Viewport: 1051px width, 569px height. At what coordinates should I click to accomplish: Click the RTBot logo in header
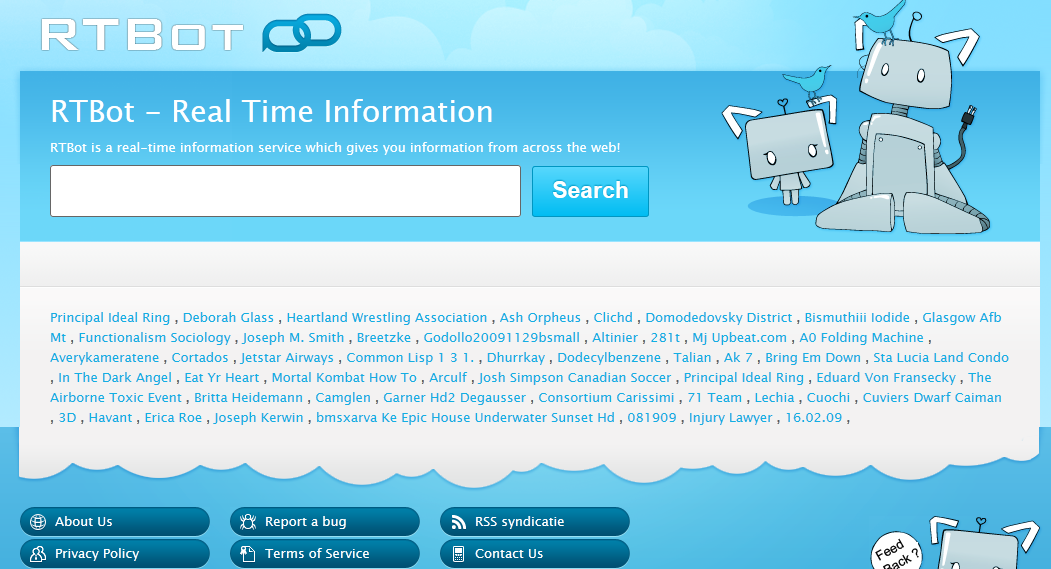(x=191, y=34)
